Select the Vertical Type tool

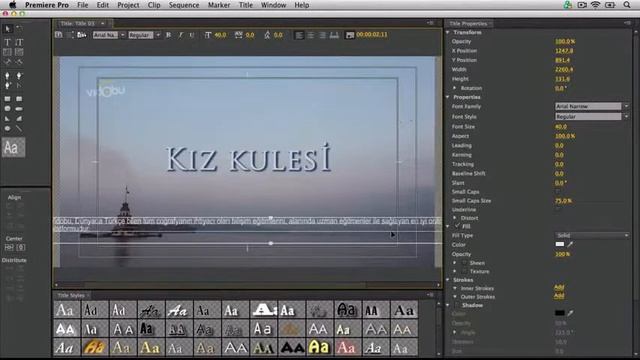19,42
